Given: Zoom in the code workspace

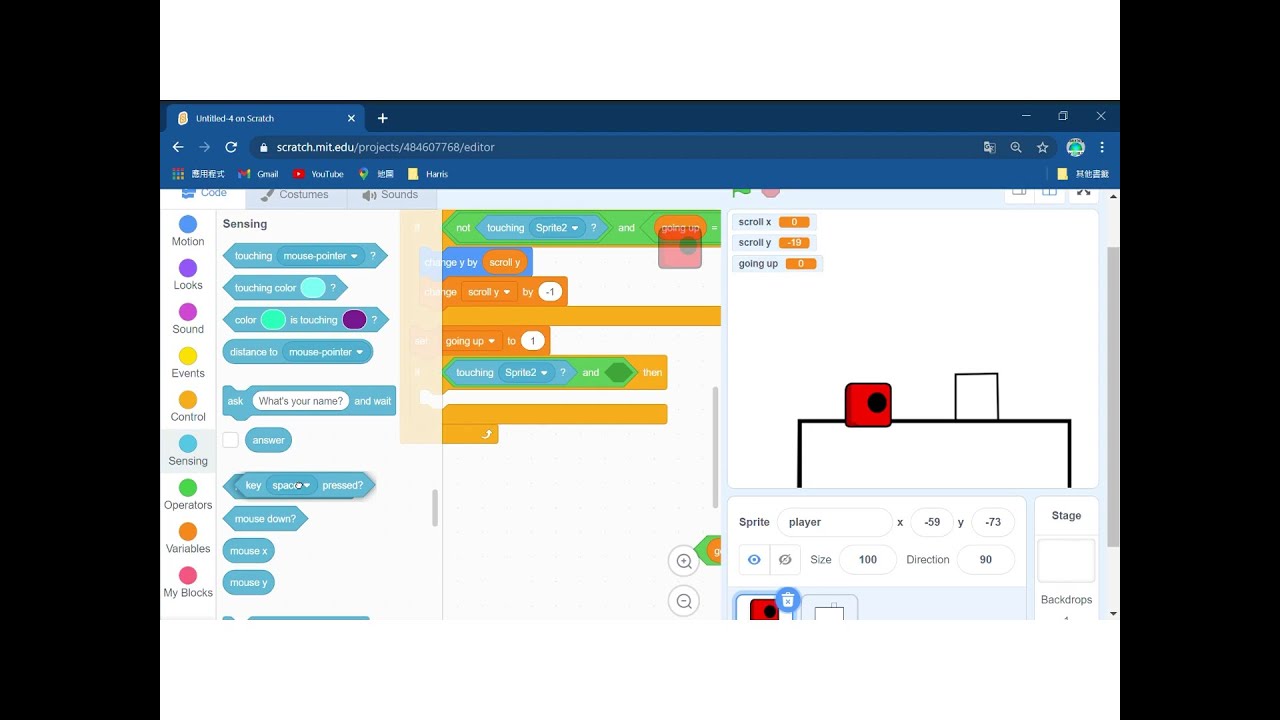Looking at the screenshot, I should 684,561.
